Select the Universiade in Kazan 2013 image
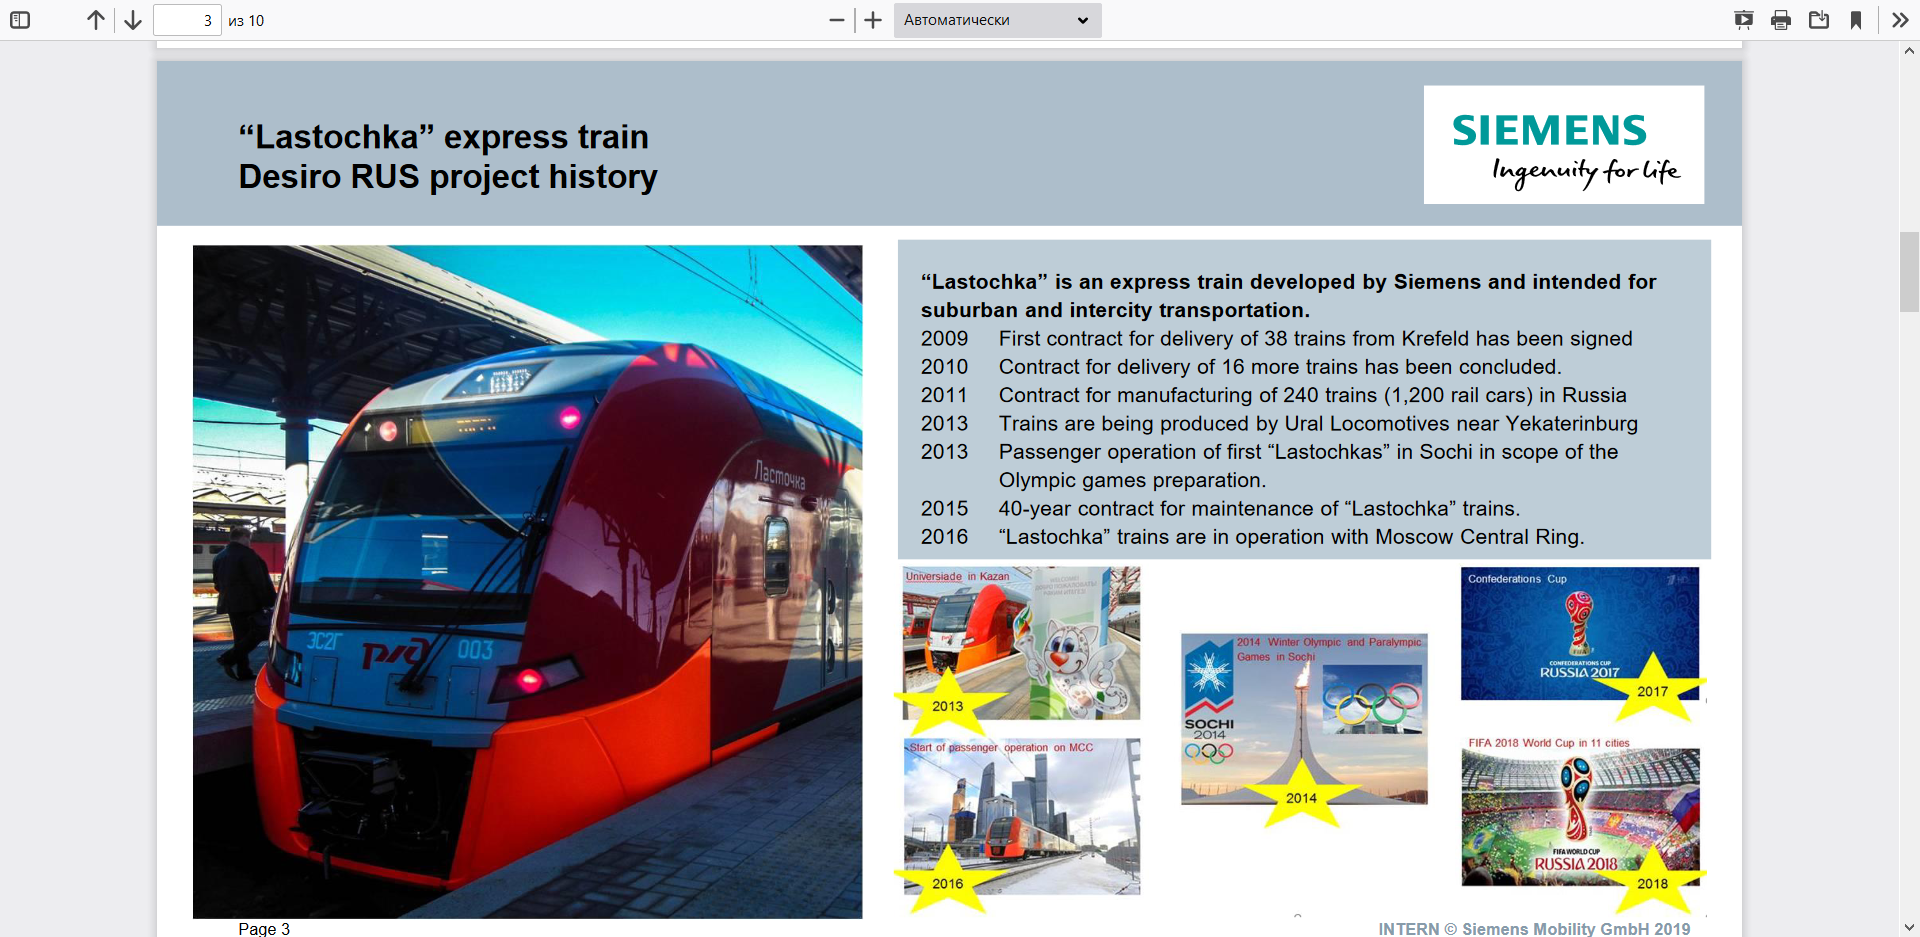 coord(1021,643)
